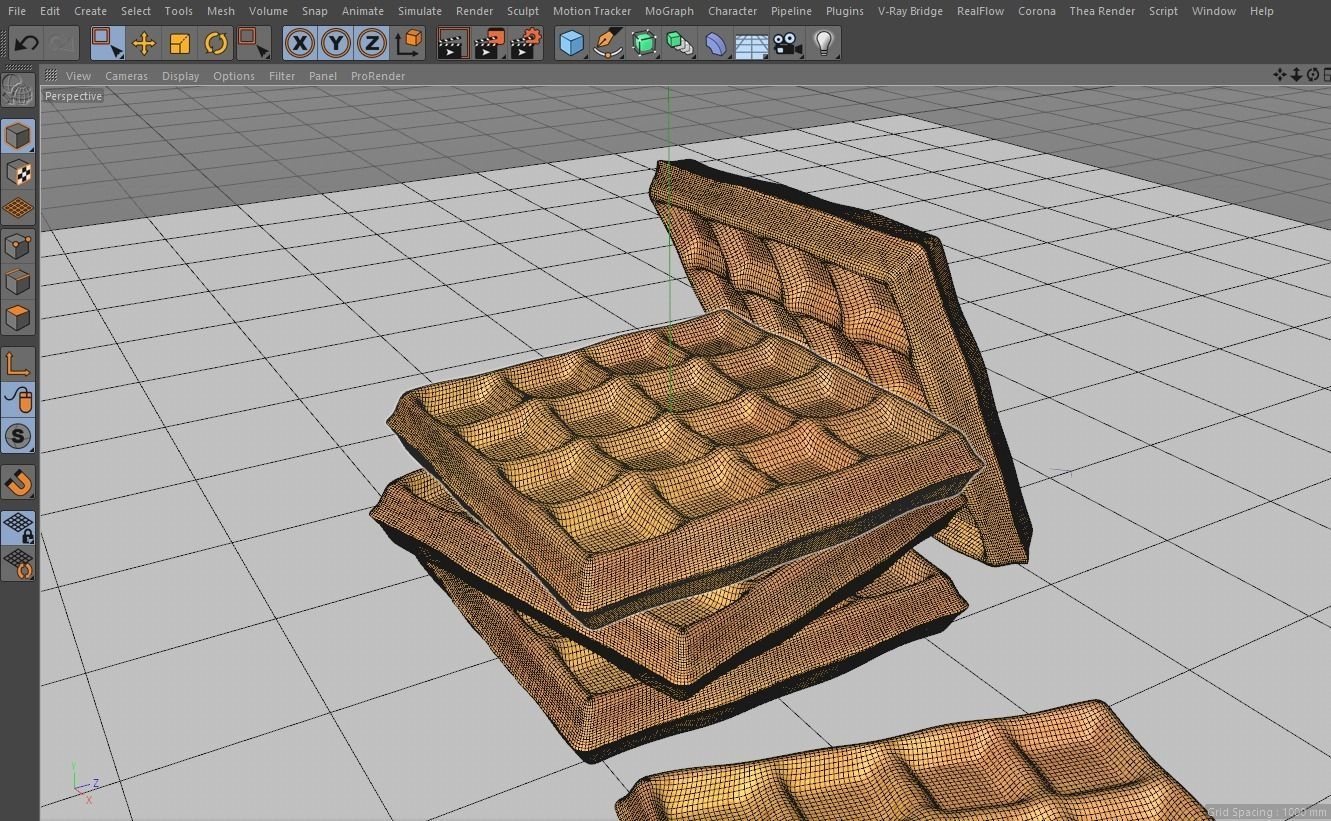The width and height of the screenshot is (1331, 821).
Task: Open the Edit menu
Action: coord(49,11)
